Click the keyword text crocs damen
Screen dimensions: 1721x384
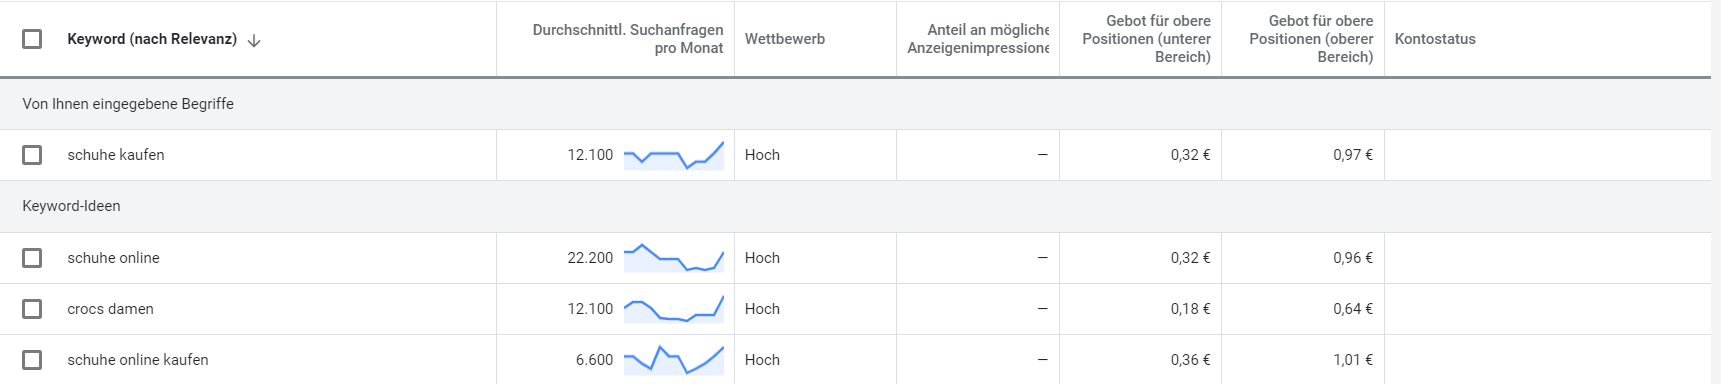[x=110, y=309]
